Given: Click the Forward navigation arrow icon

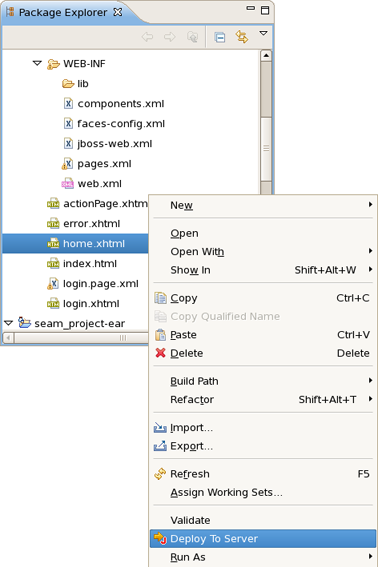Looking at the screenshot, I should point(170,37).
